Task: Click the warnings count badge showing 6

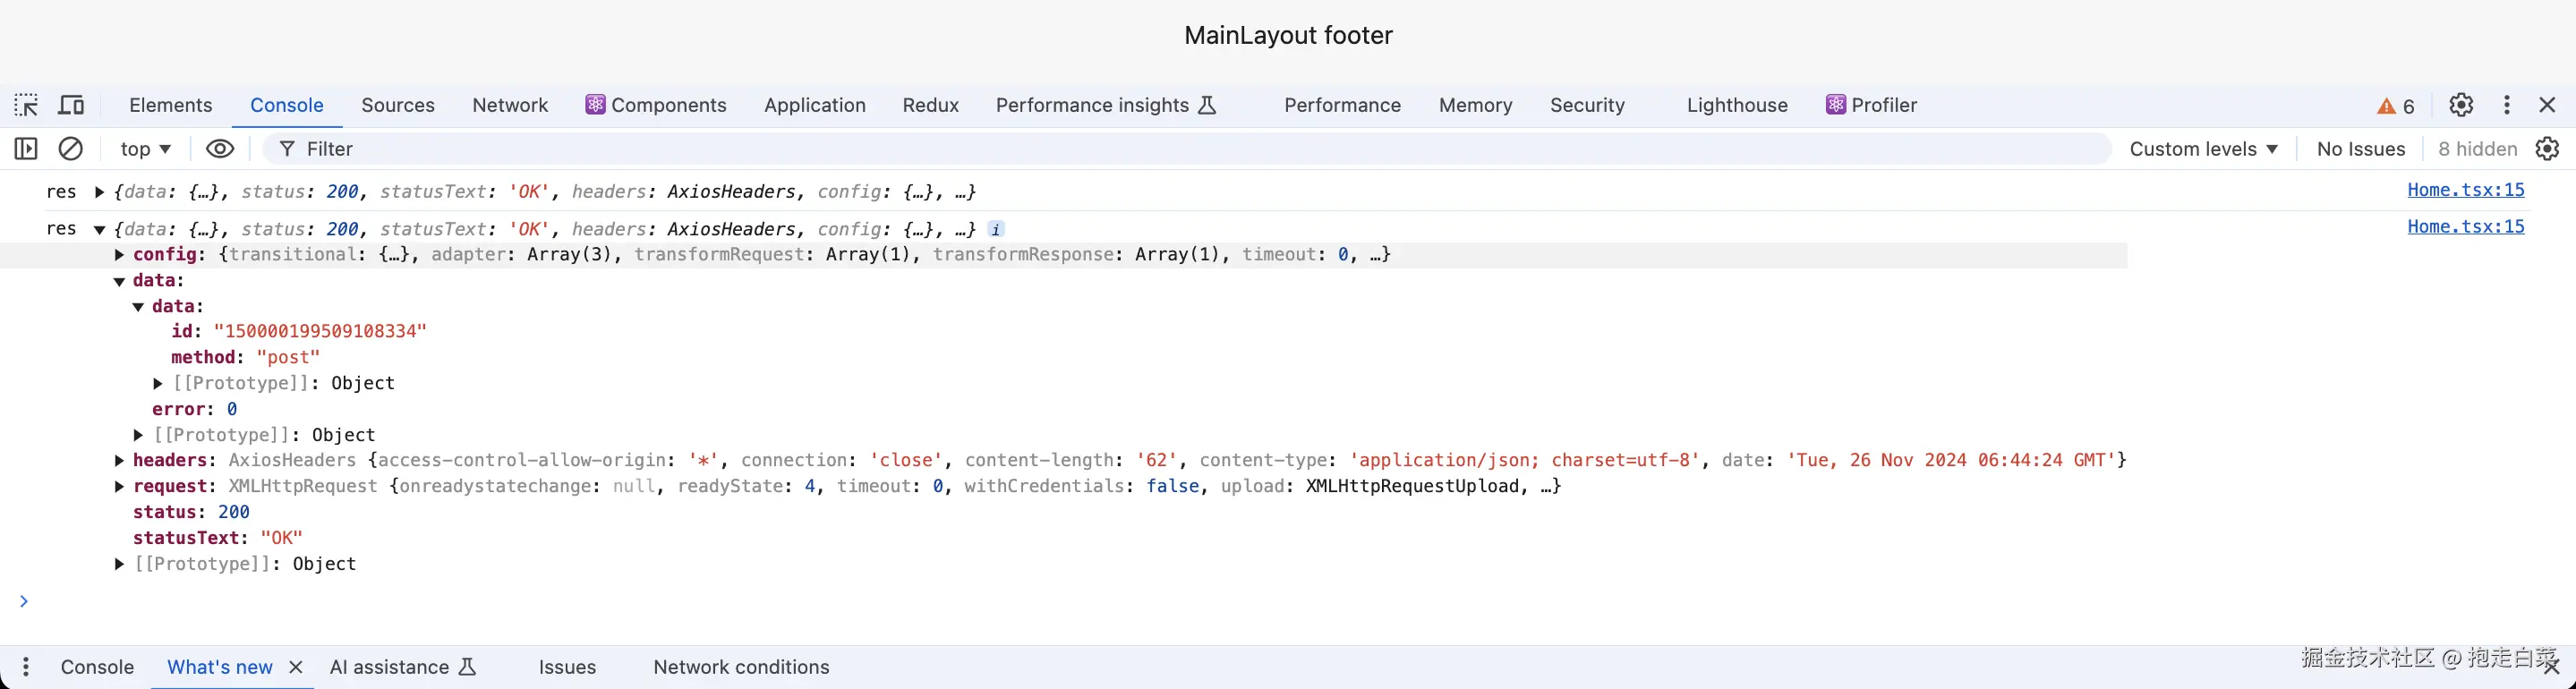Action: (2396, 106)
